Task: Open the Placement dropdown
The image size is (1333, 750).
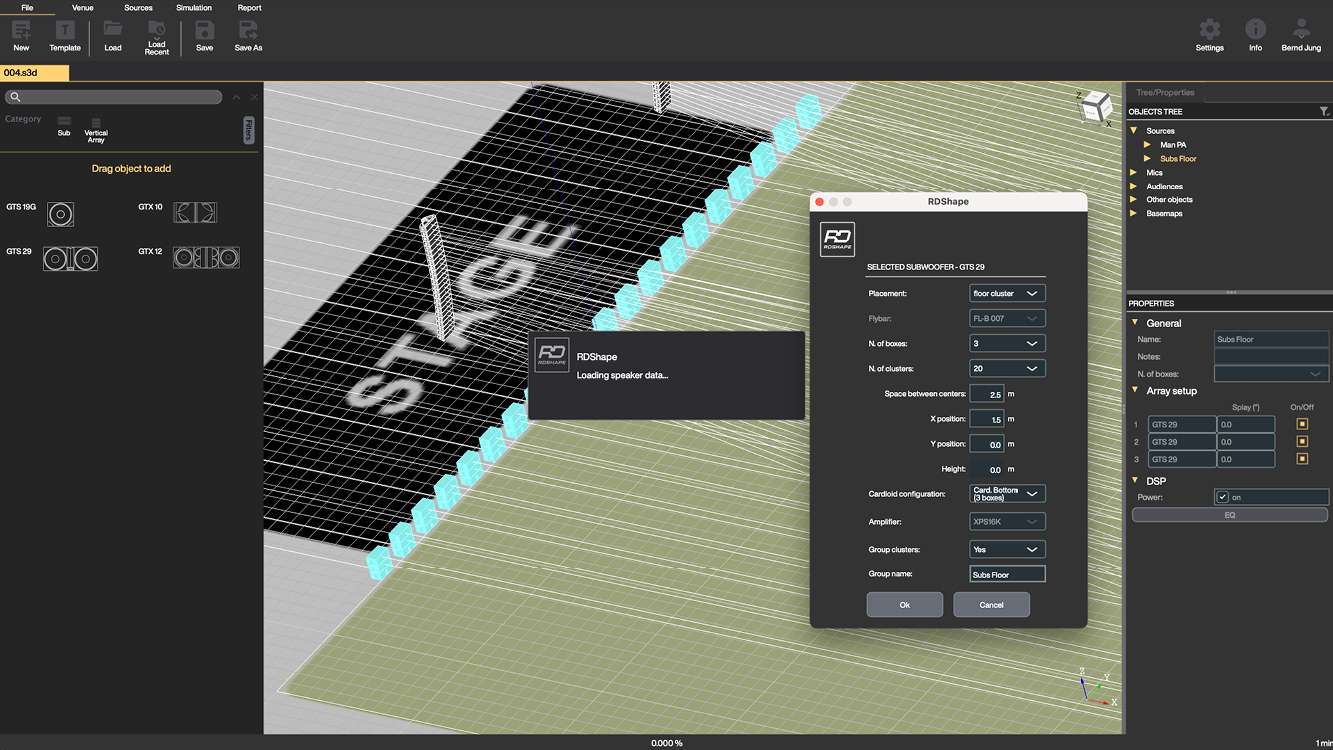Action: point(1007,293)
